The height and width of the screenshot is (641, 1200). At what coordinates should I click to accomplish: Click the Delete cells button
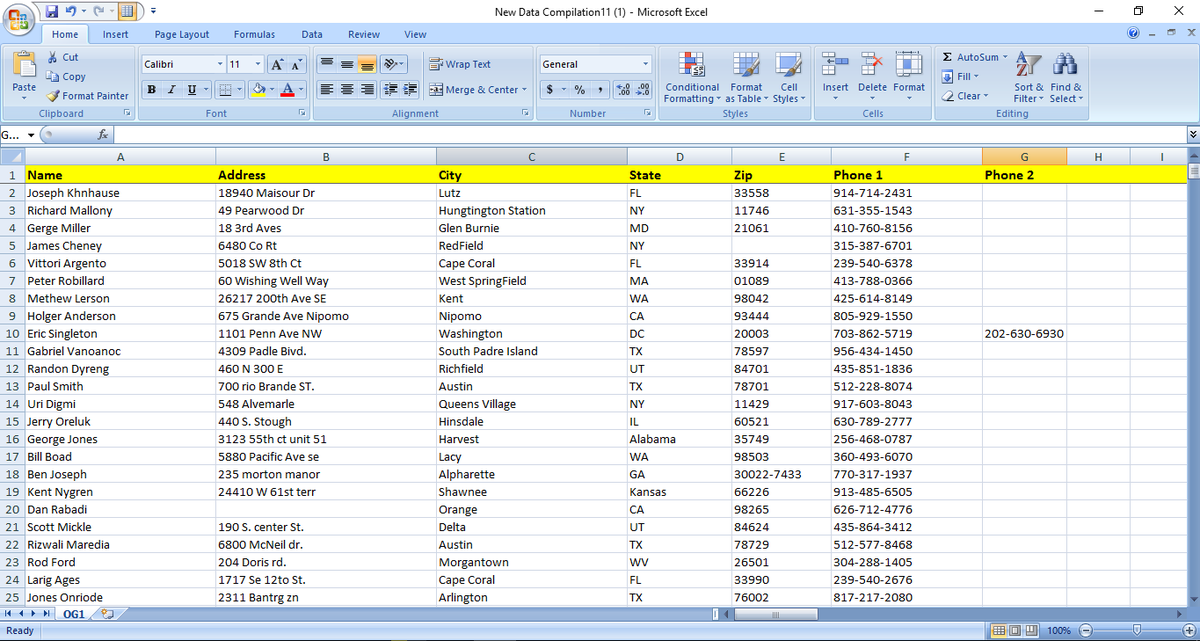(872, 75)
